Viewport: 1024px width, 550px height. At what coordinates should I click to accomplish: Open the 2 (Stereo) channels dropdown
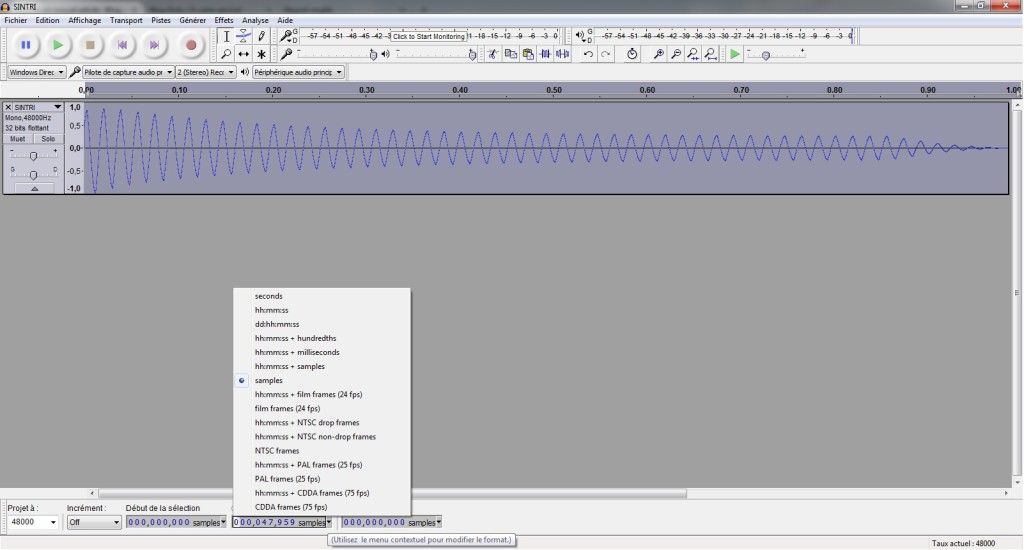pyautogui.click(x=206, y=73)
